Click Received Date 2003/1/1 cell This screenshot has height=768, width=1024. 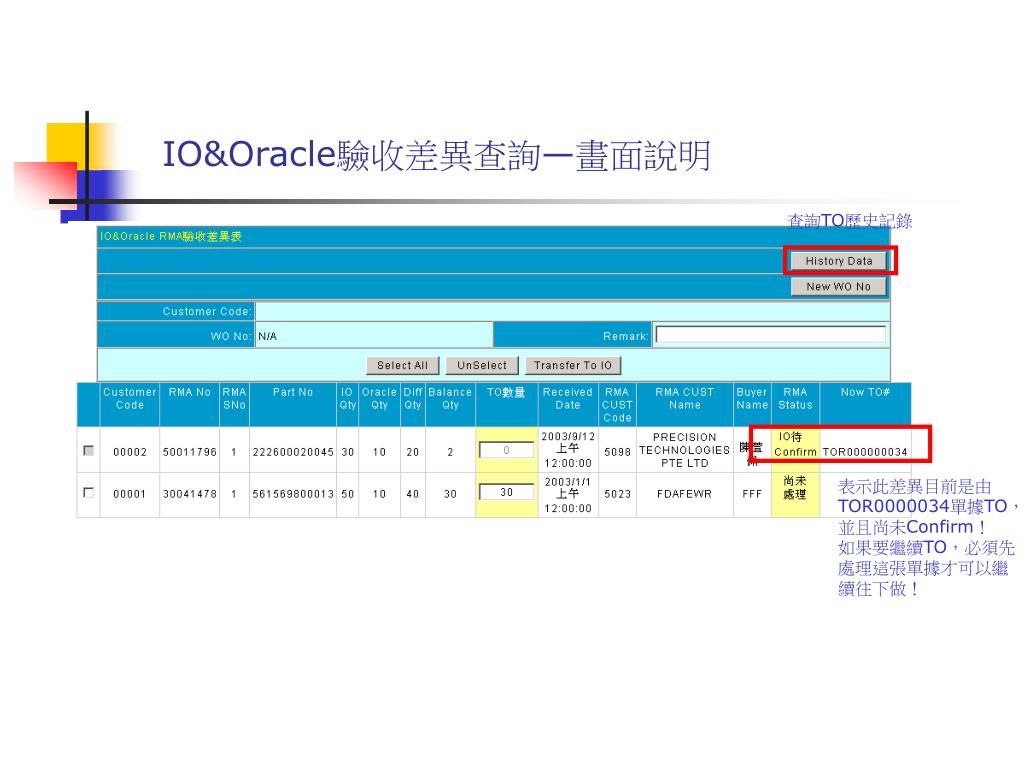point(568,495)
